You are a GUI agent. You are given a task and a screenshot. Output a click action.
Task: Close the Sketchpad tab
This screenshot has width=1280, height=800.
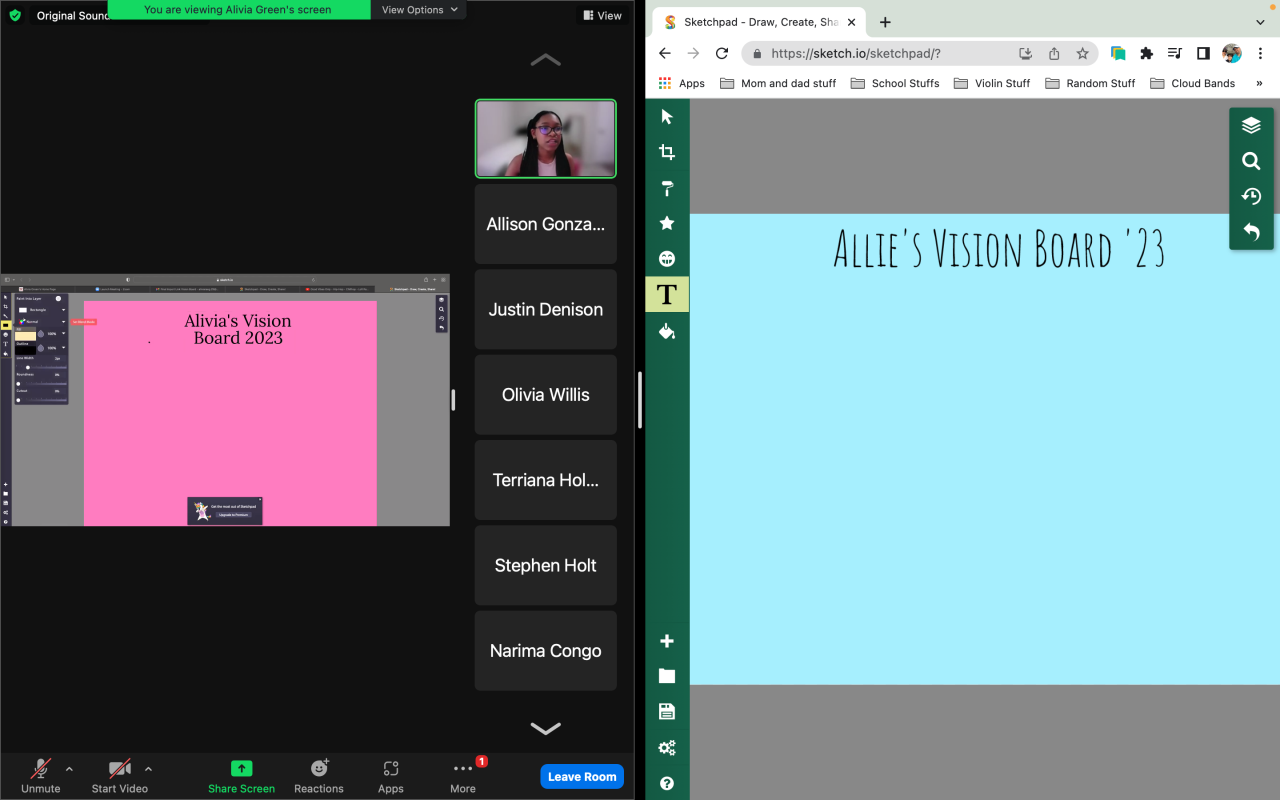point(852,22)
